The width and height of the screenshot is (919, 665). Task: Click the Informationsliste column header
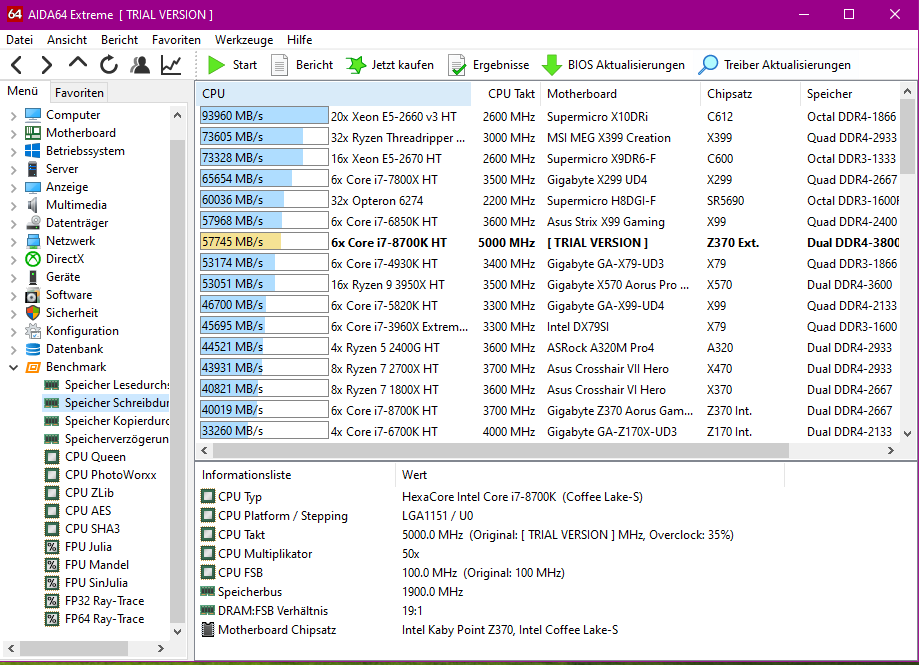click(x=296, y=475)
